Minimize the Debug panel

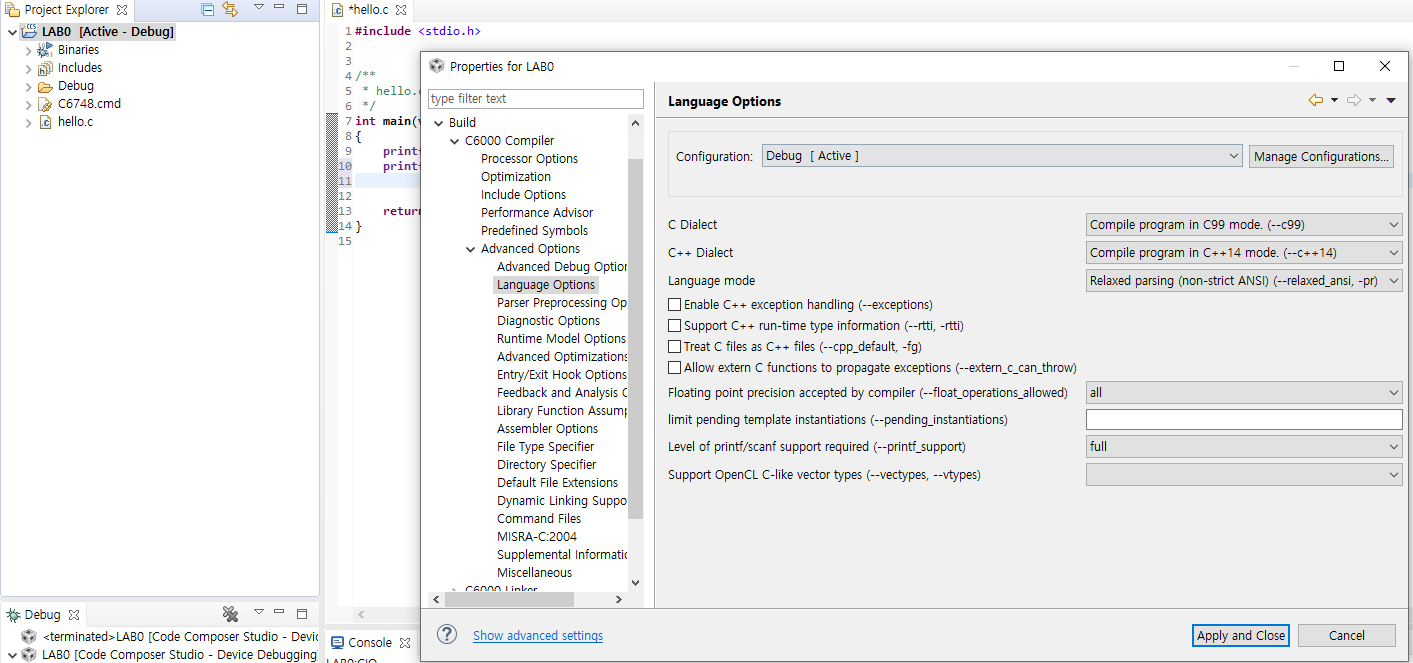(280, 612)
